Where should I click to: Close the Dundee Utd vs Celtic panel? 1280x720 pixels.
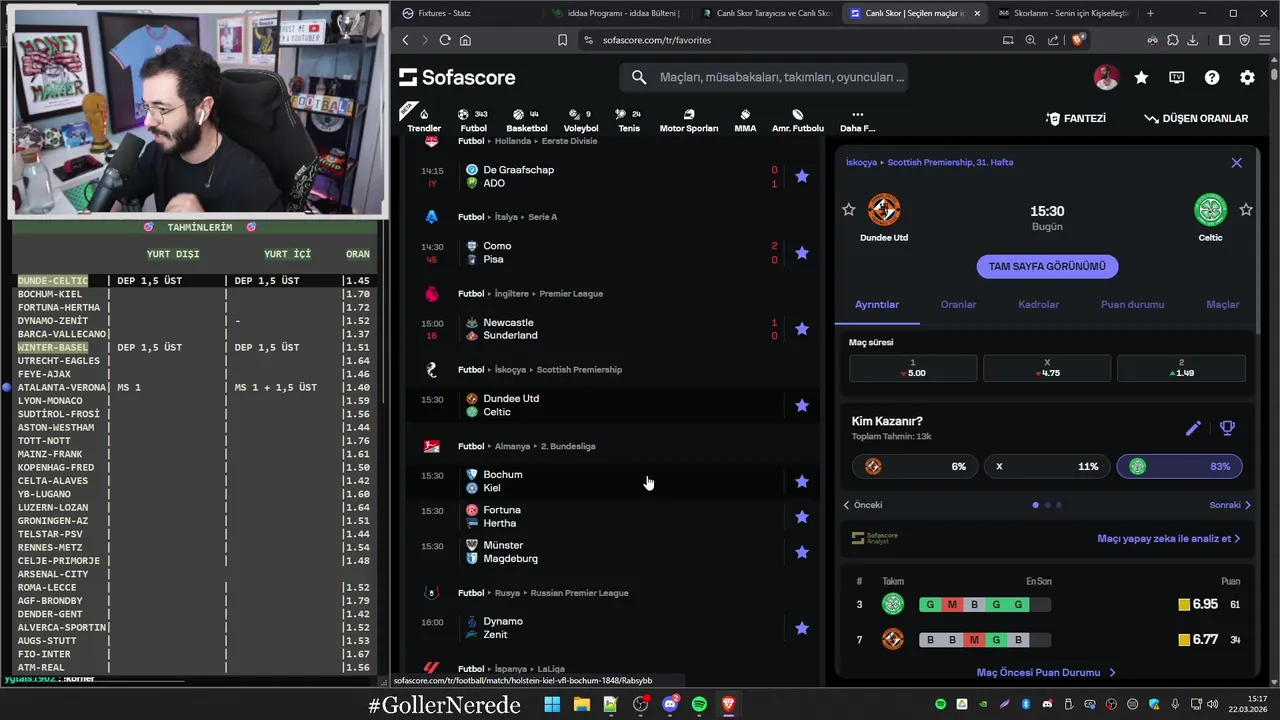(1236, 163)
